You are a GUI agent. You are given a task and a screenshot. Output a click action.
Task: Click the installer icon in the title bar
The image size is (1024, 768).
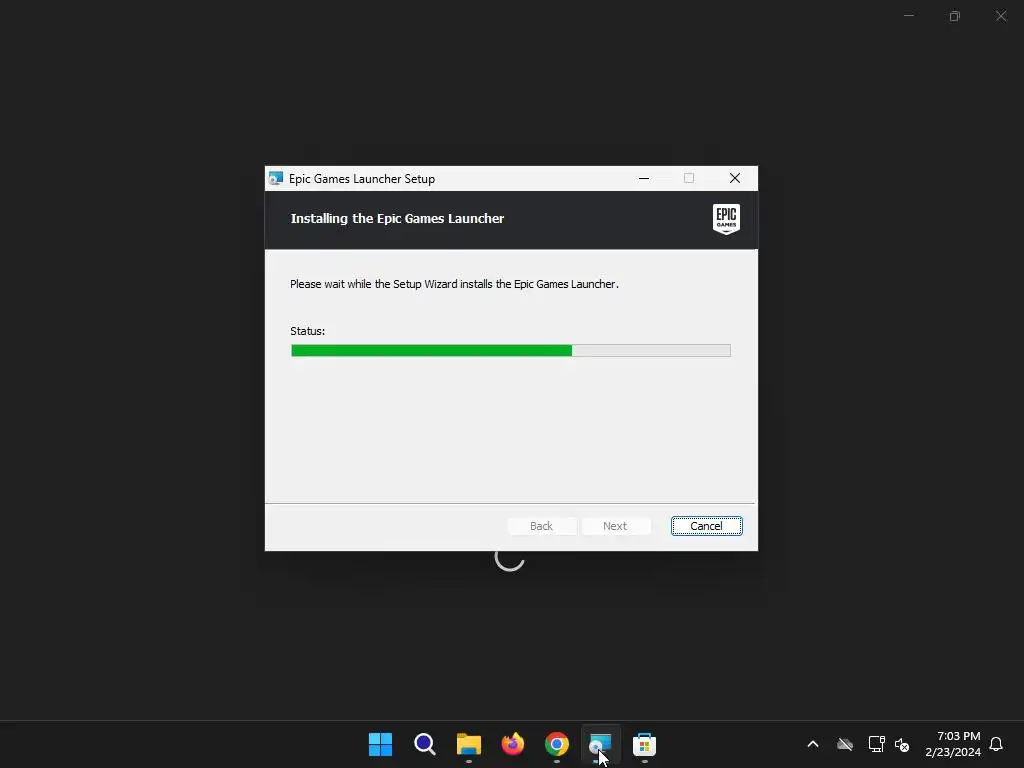[276, 178]
